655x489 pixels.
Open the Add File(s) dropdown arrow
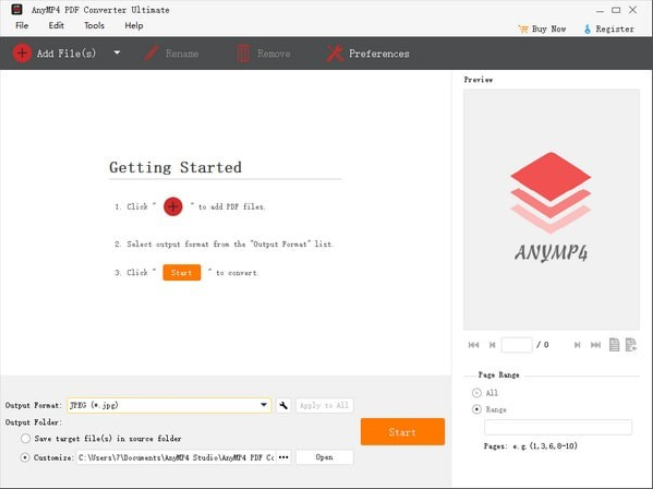[x=117, y=53]
